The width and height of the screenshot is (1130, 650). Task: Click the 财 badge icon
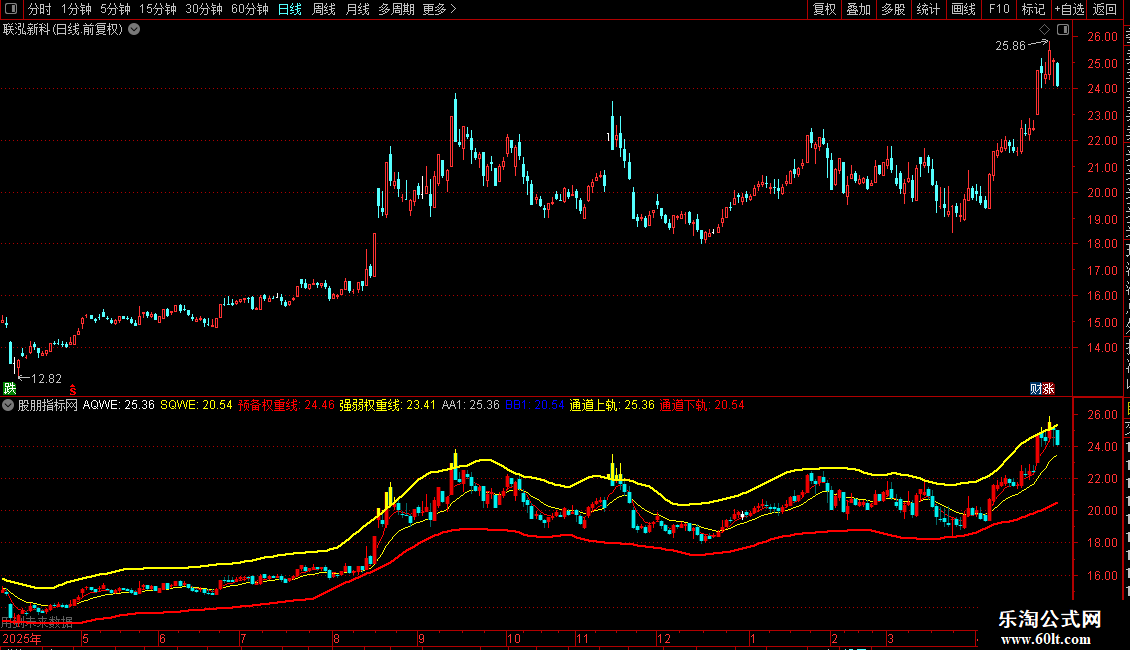point(1036,389)
